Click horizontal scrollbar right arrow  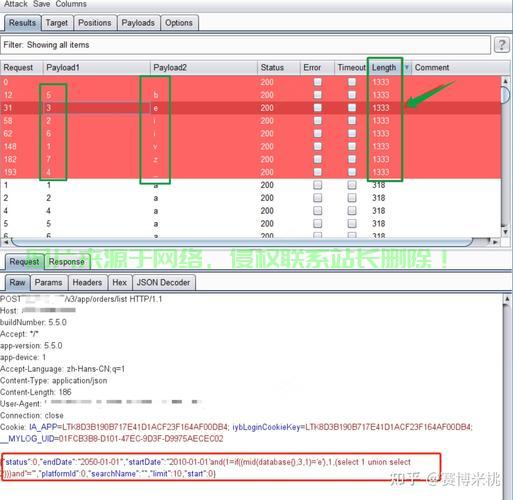click(495, 242)
